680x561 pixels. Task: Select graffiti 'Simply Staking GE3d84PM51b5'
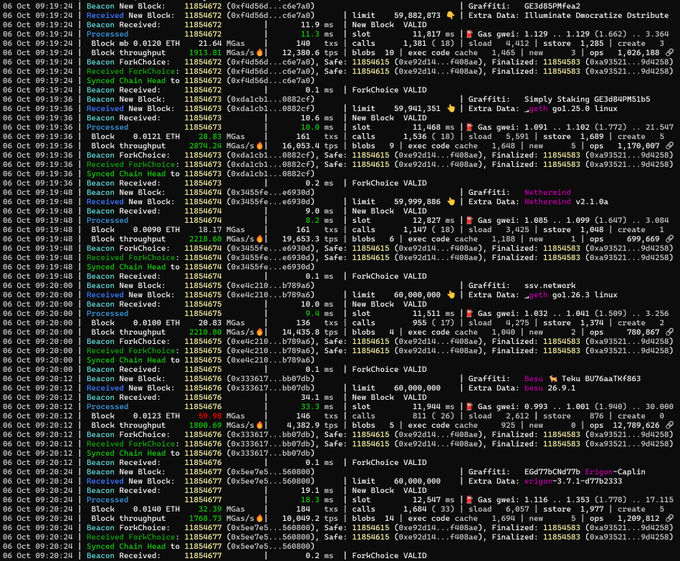[587, 99]
